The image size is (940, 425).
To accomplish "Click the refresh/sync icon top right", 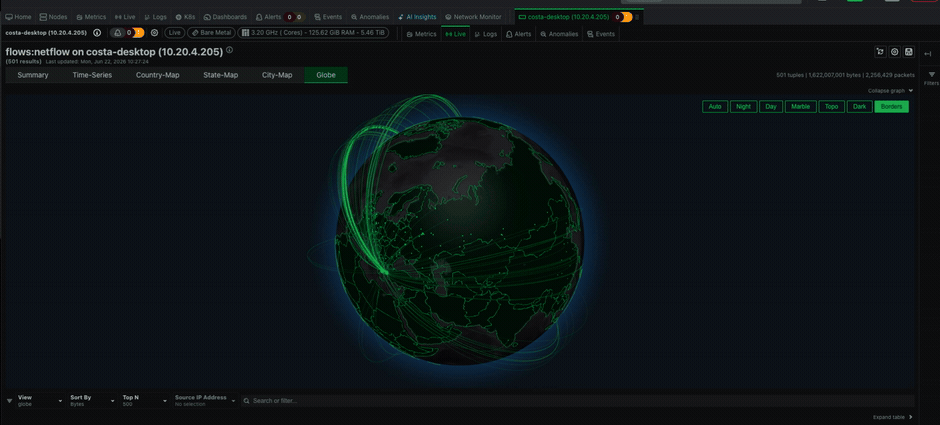I will click(x=880, y=52).
